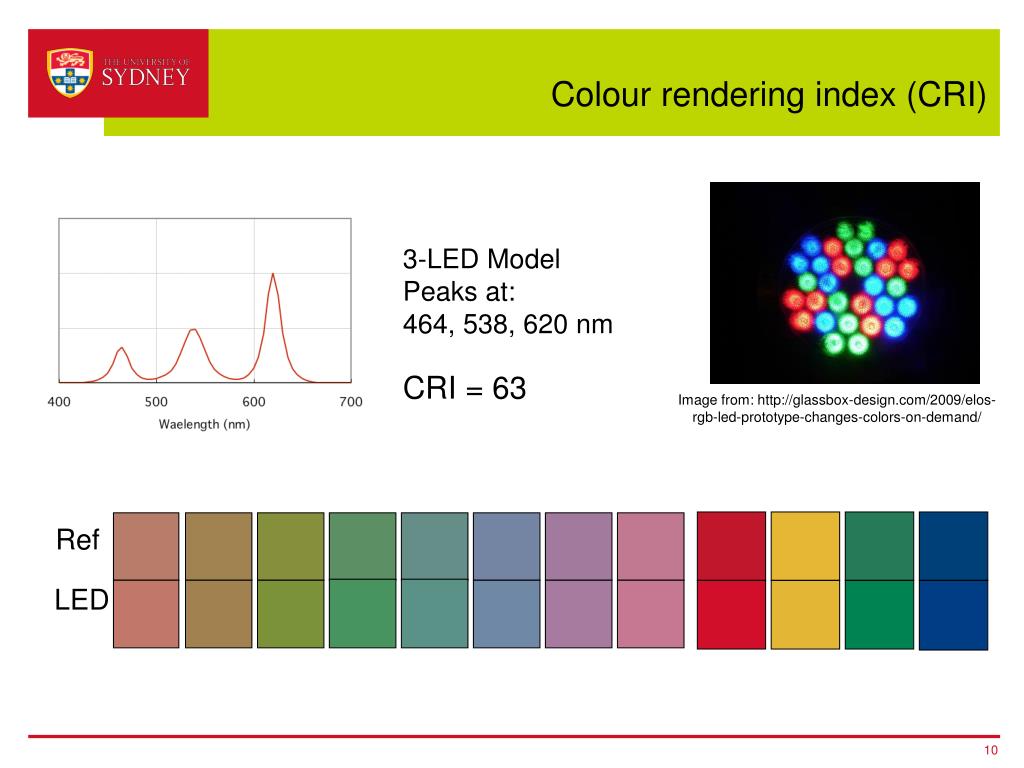1024x768 pixels.
Task: Pick the Ref row saturated red swatch
Action: (731, 546)
